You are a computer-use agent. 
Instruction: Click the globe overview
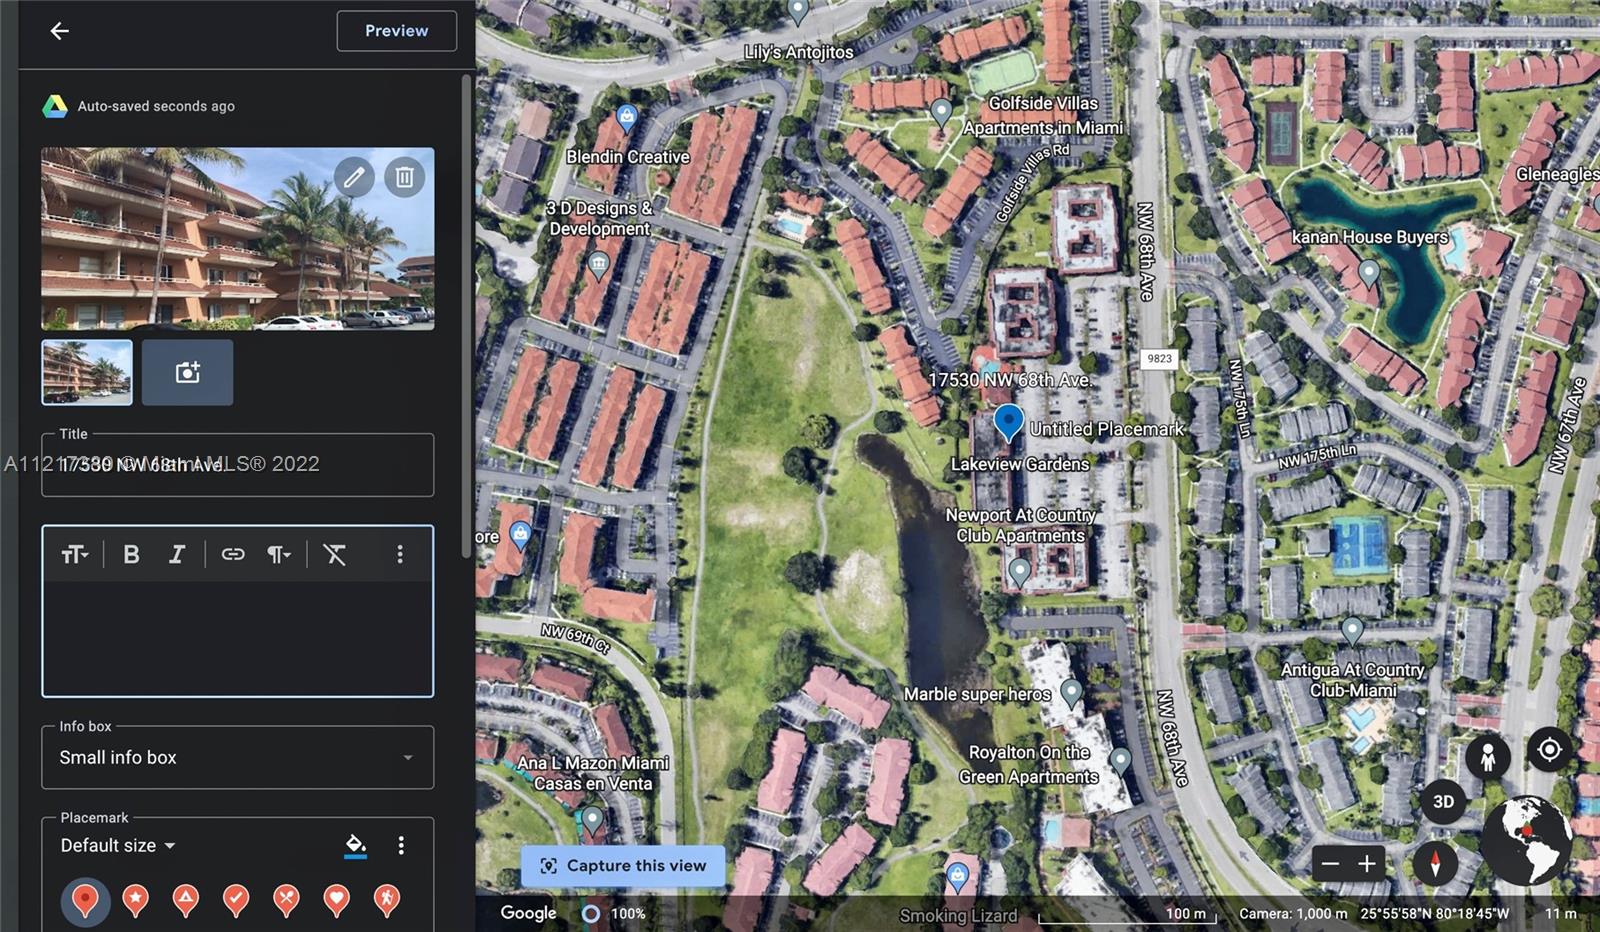point(1526,841)
